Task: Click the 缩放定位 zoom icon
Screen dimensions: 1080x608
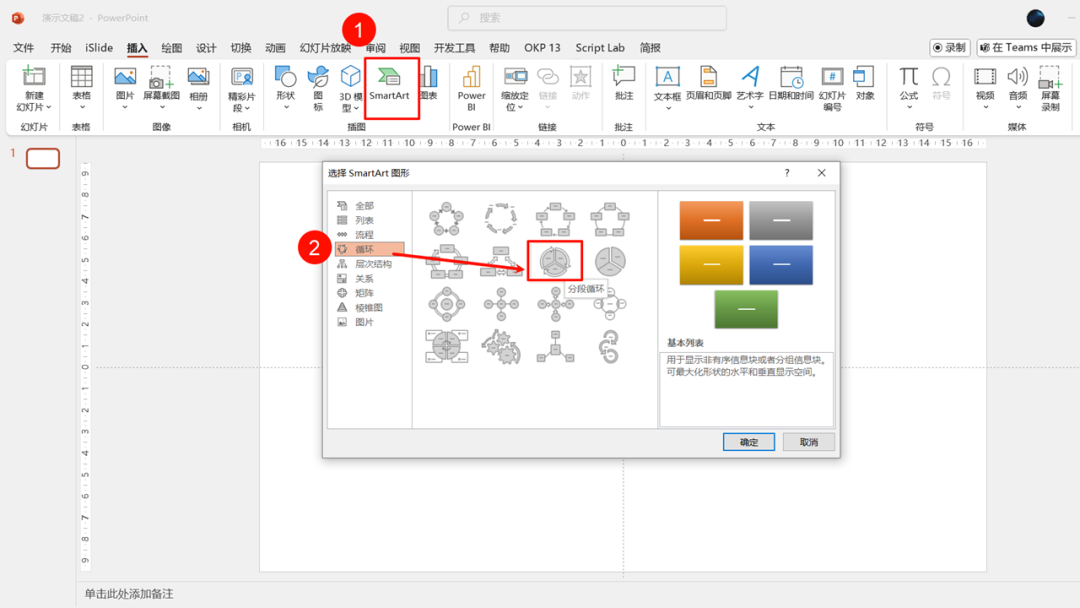Action: point(515,76)
